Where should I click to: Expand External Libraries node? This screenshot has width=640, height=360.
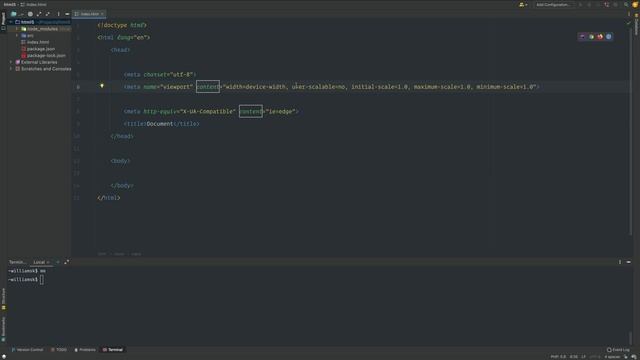coord(11,62)
